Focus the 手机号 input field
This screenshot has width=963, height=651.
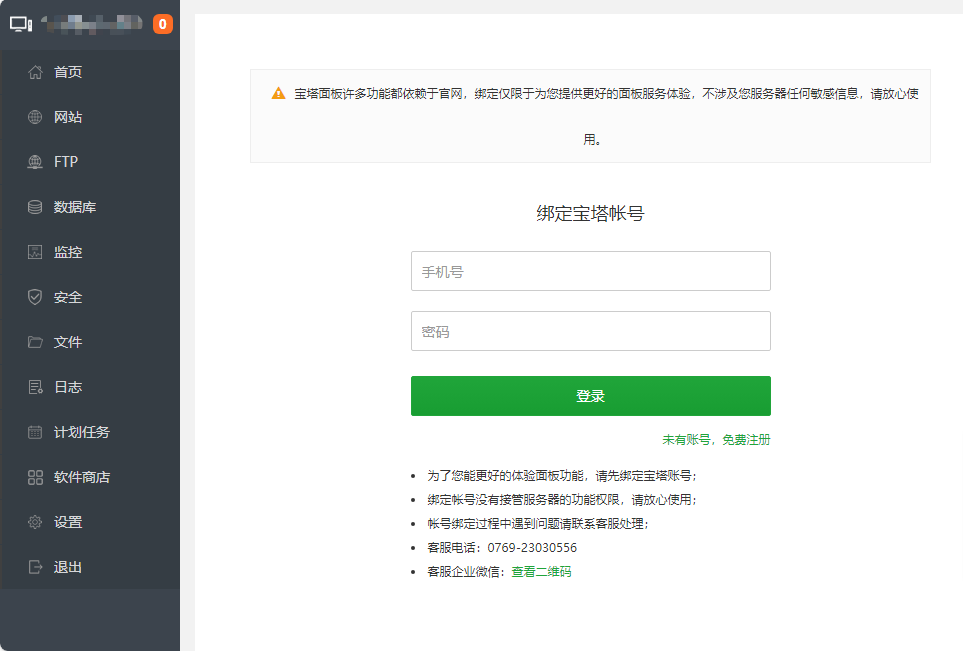591,271
